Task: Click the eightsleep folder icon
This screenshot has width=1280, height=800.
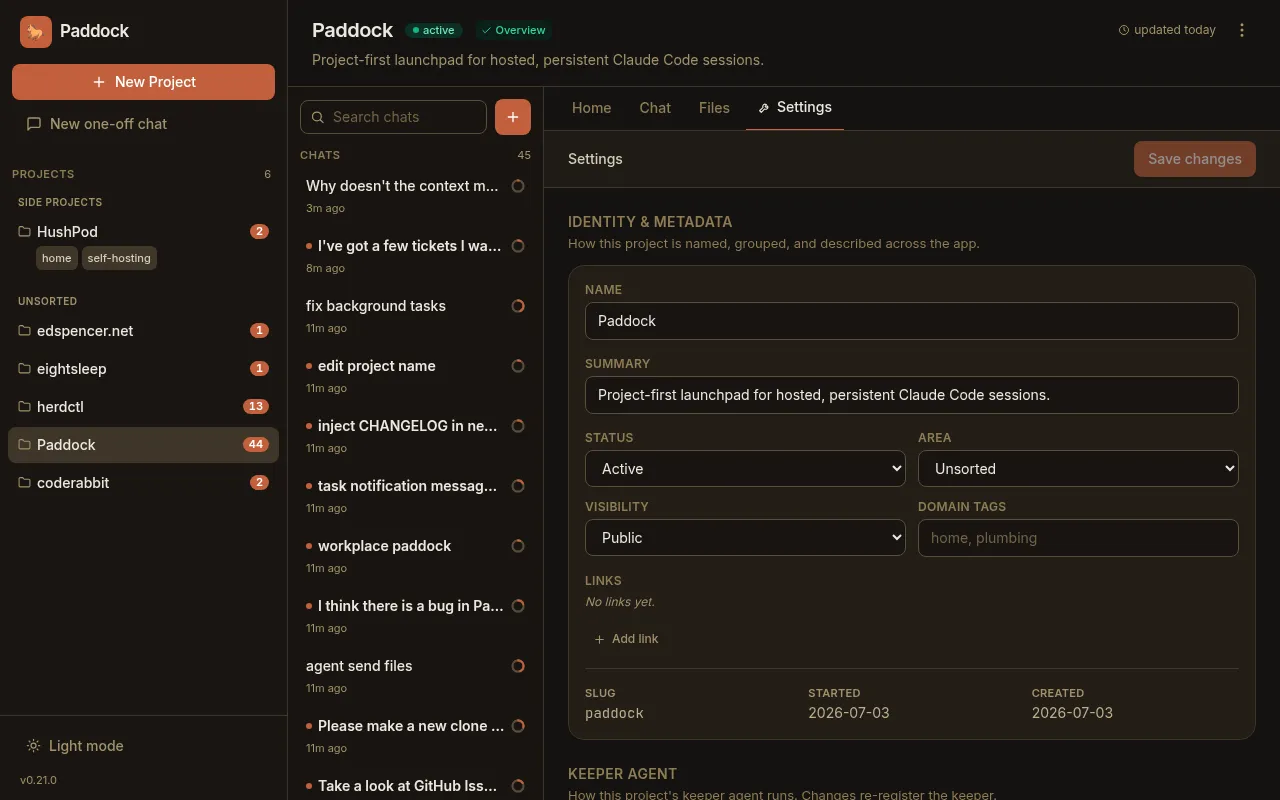Action: [25, 368]
